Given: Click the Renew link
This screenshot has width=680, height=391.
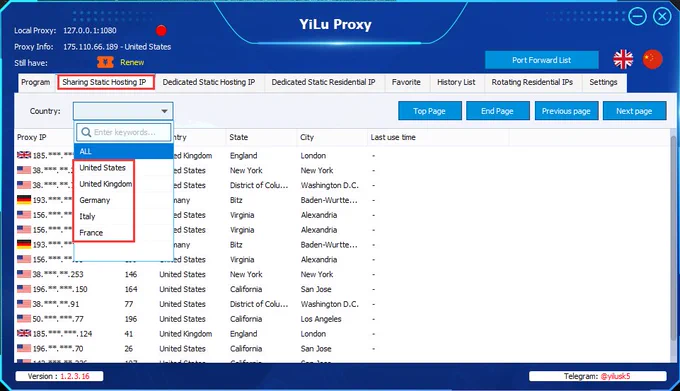Looking at the screenshot, I should (x=132, y=62).
